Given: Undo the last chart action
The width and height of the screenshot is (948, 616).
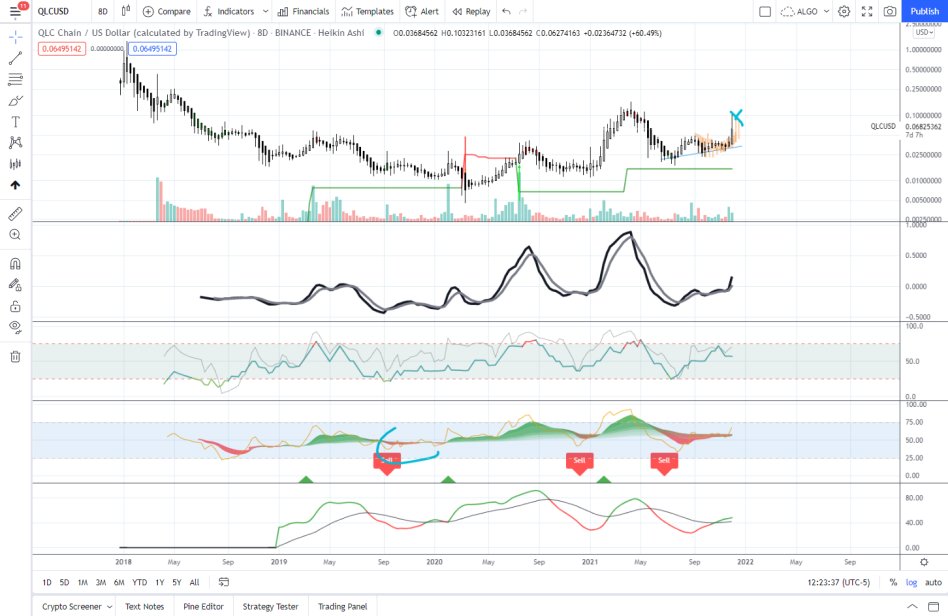Looking at the screenshot, I should click(x=507, y=11).
